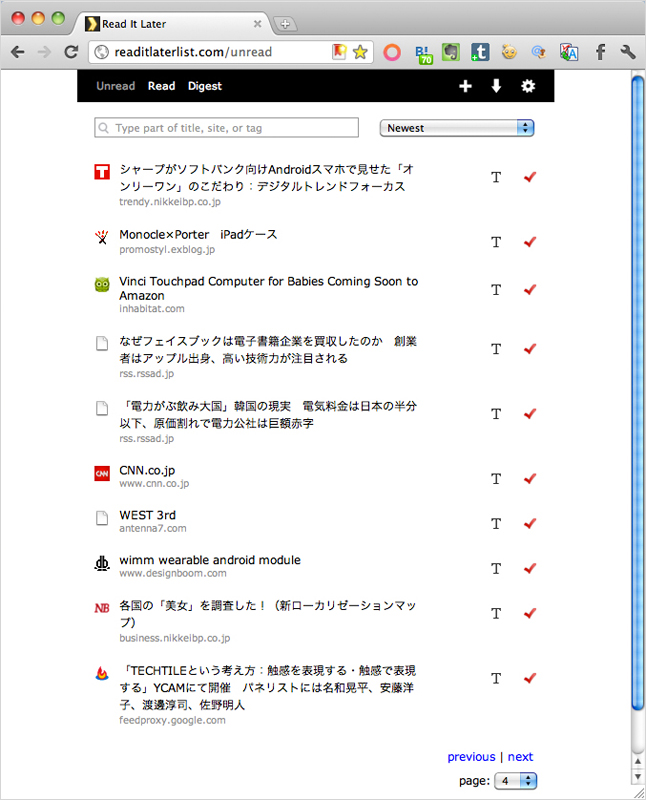Screen dimensions: 646x800
Task: Expand the page number dropdown
Action: (x=516, y=780)
